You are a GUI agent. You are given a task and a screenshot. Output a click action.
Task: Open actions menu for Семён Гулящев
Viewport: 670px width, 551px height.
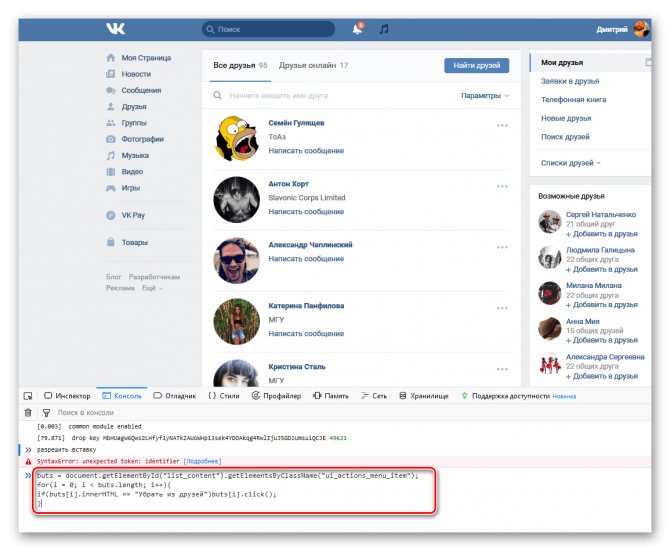click(x=502, y=126)
